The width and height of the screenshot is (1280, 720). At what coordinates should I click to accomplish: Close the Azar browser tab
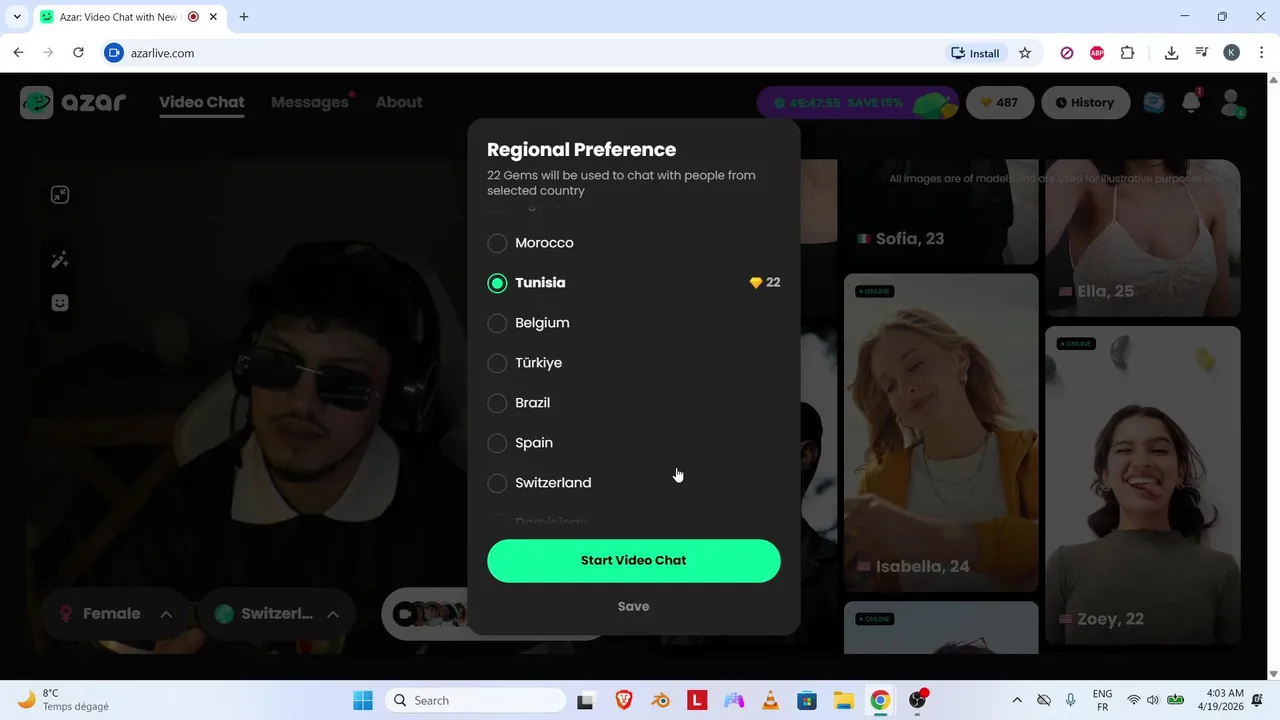[x=213, y=17]
